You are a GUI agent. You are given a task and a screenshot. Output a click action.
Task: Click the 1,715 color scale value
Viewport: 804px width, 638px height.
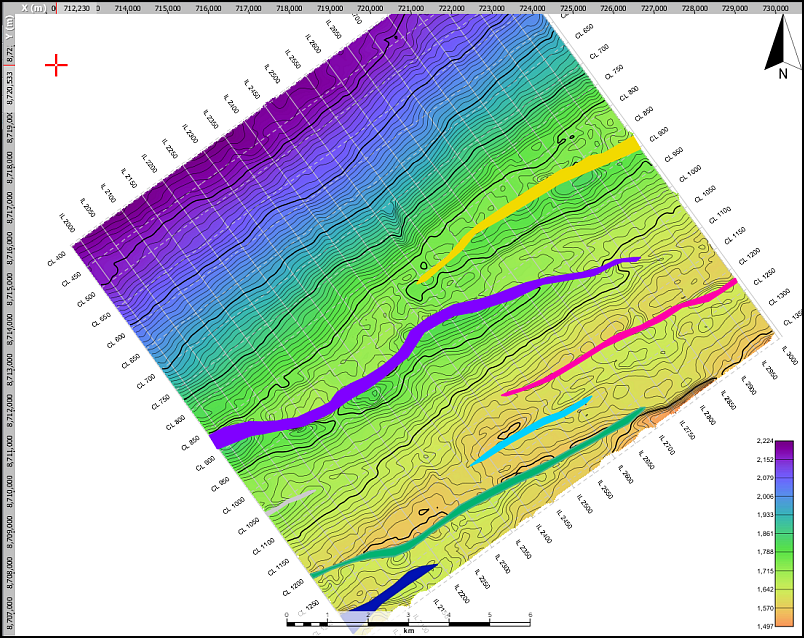[x=765, y=571]
